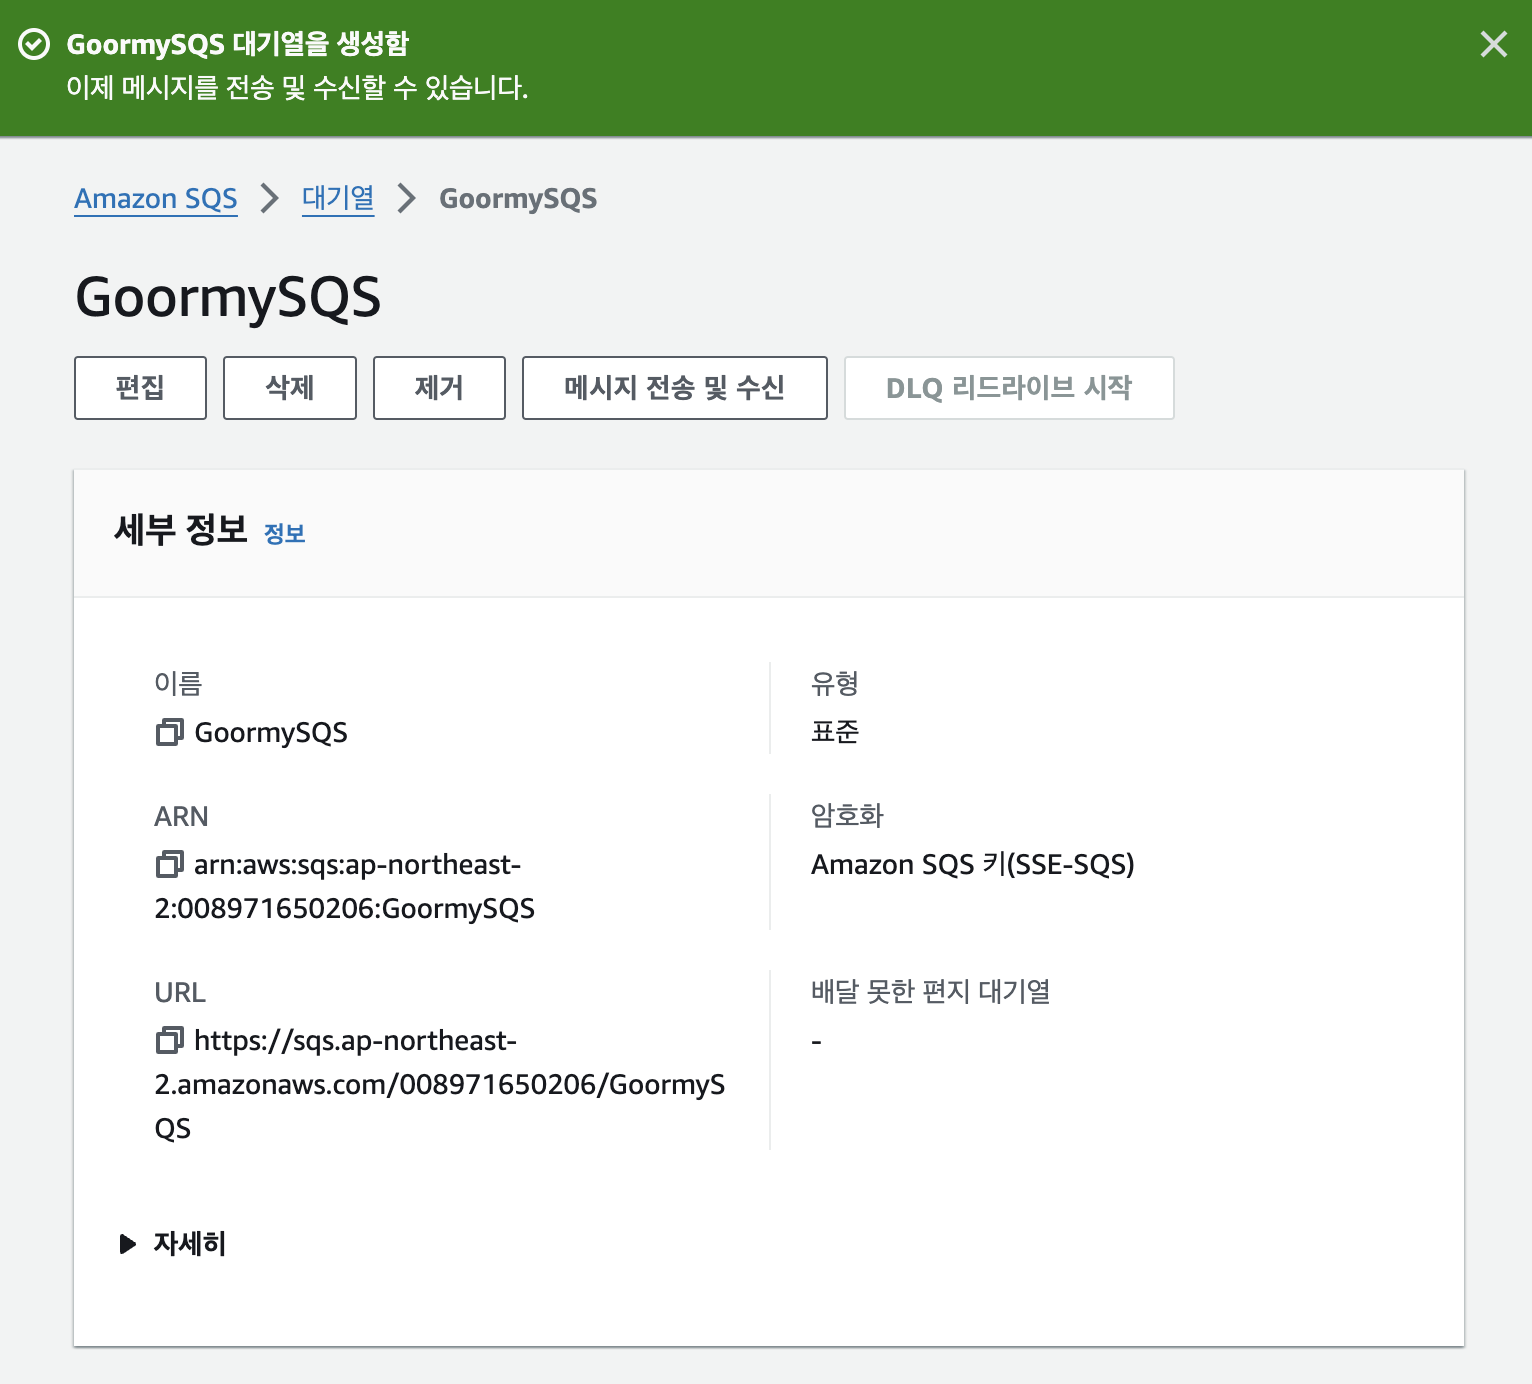
Task: Go to the 대기열 breadcrumb link
Action: (338, 198)
